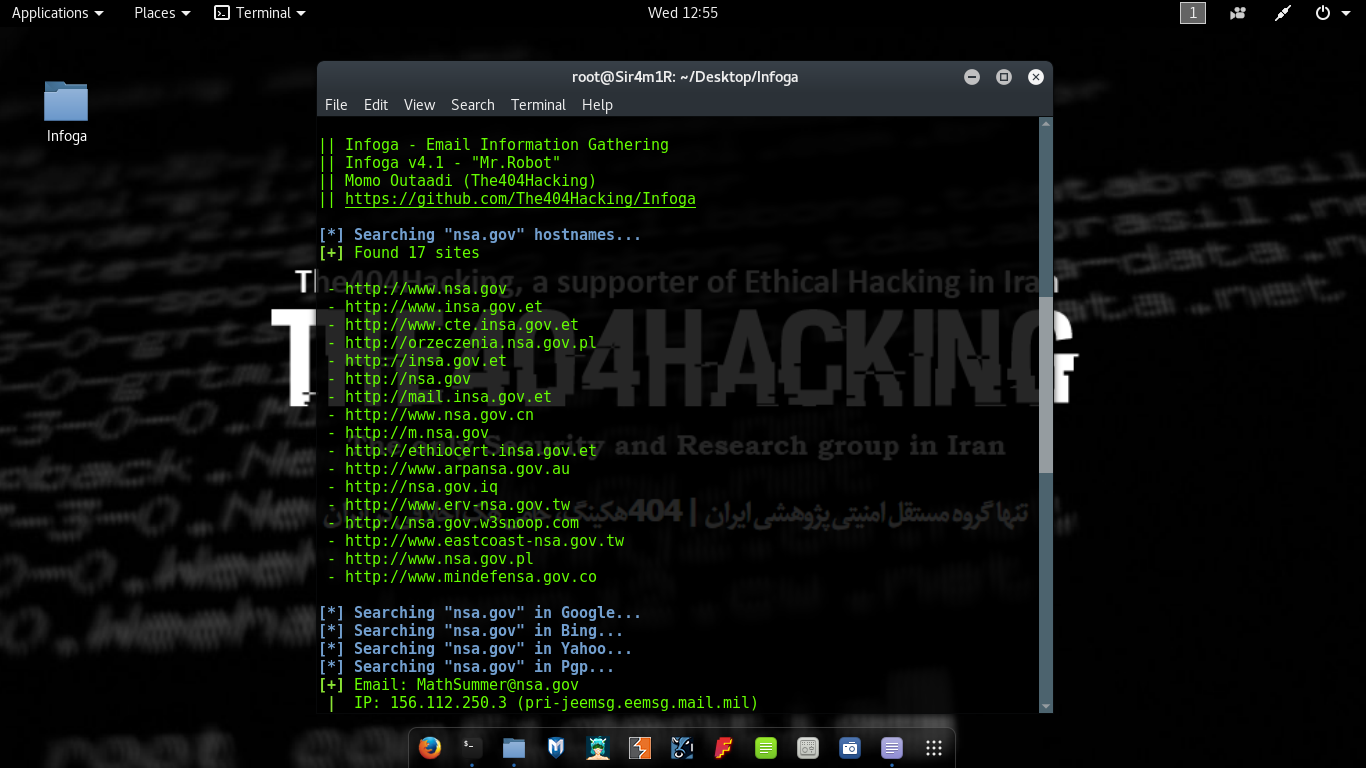1366x768 pixels.
Task: Launch Armitage from the dock
Action: click(598, 748)
